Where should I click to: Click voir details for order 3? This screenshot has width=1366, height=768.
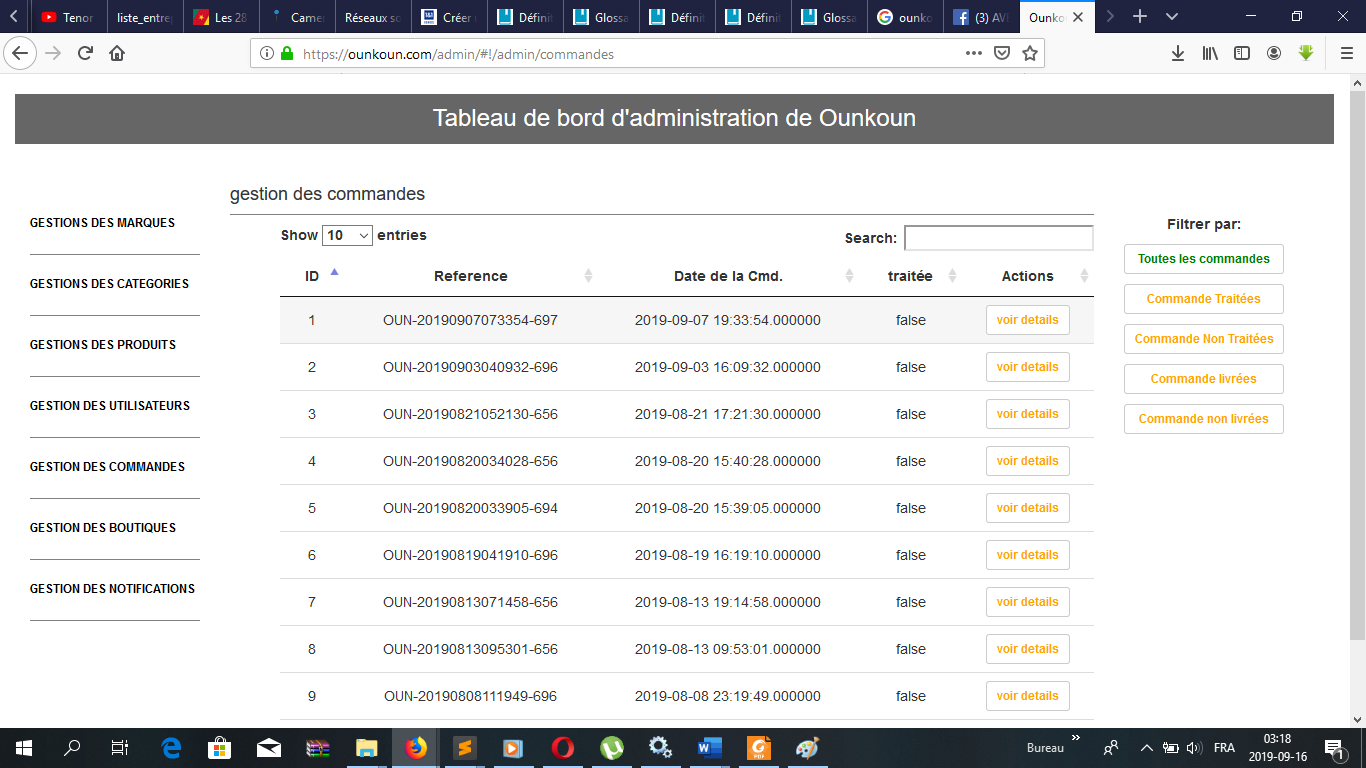[1027, 414]
